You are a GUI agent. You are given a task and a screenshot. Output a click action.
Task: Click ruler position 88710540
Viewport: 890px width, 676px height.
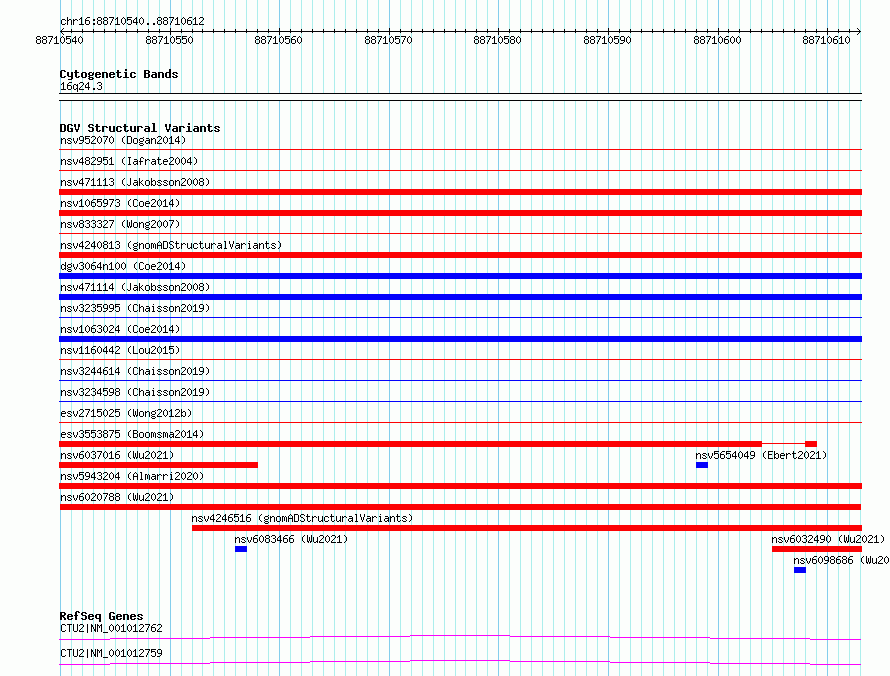coord(59,40)
